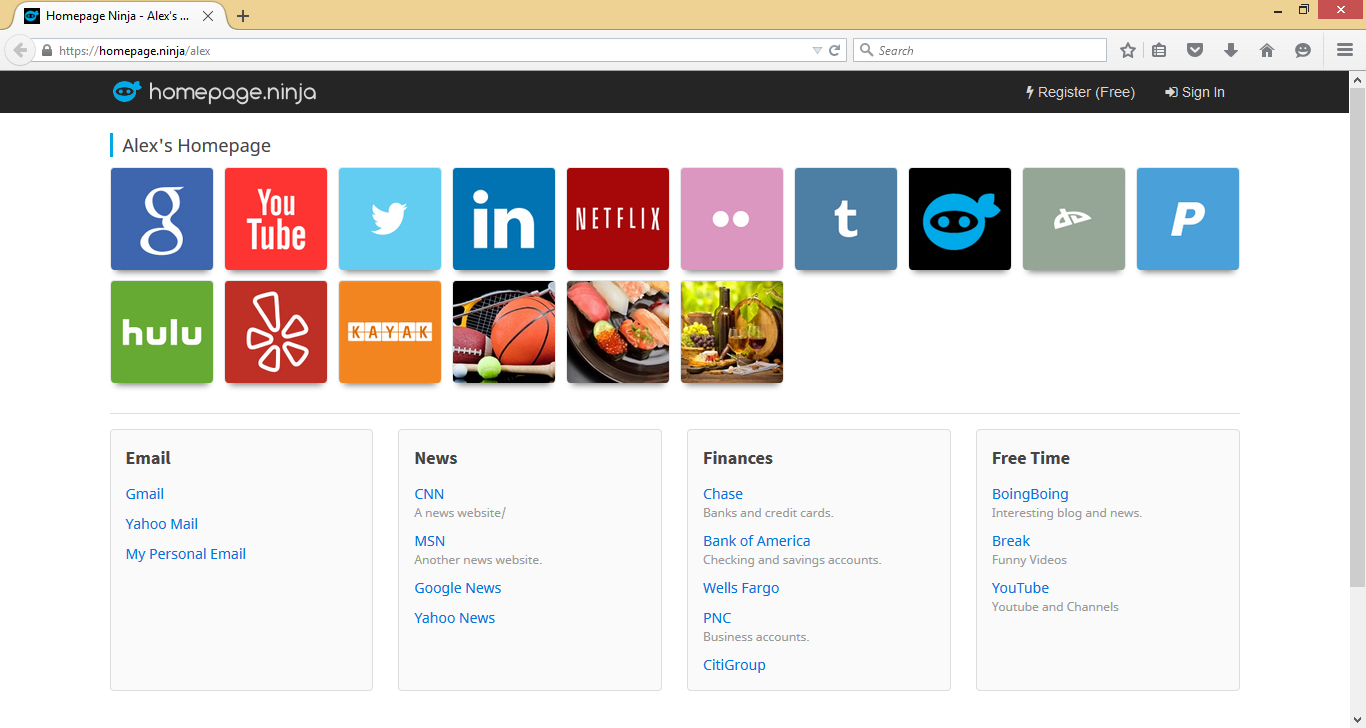This screenshot has width=1366, height=728.
Task: Go to the browser Home icon
Action: 1267,50
